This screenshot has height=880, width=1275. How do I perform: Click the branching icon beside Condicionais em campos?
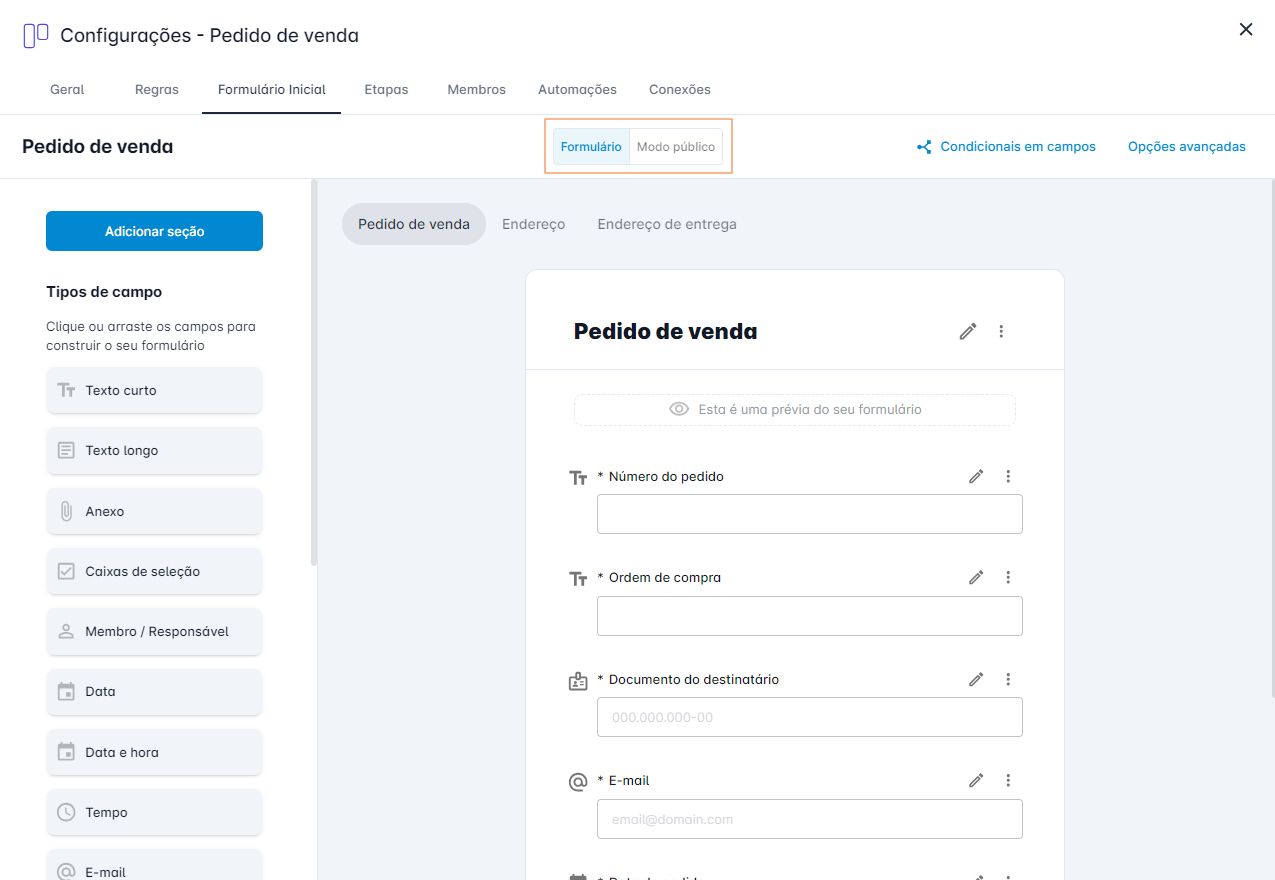(x=924, y=147)
